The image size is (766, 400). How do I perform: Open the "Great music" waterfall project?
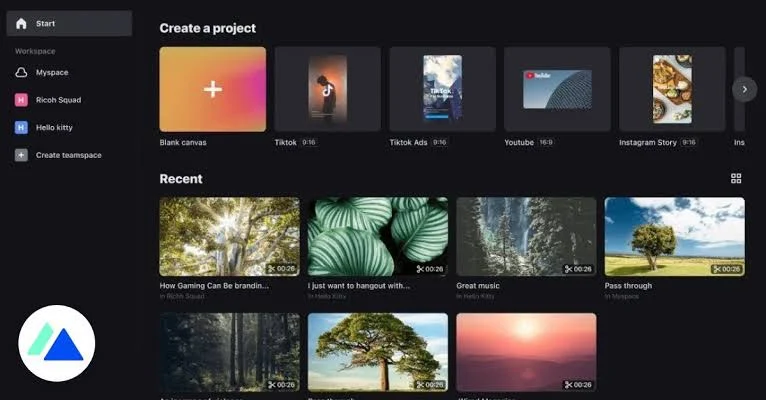pos(526,236)
